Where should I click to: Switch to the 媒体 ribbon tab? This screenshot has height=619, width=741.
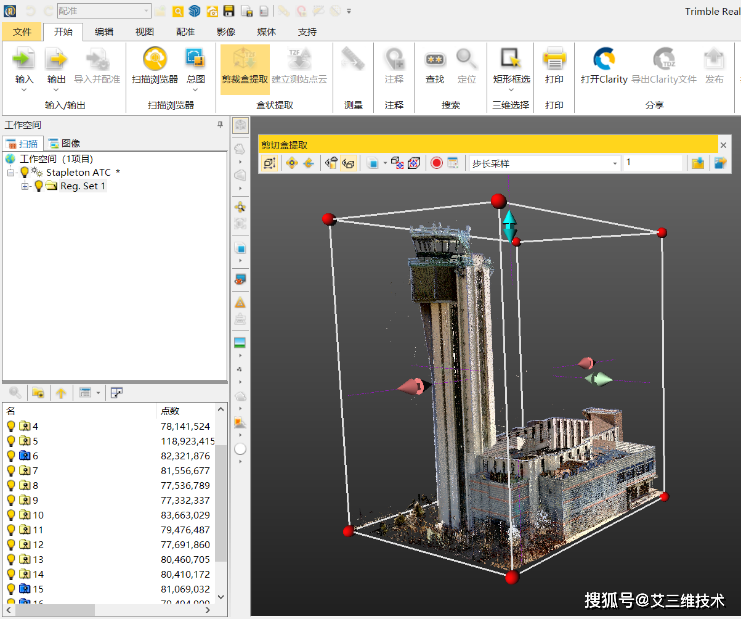pyautogui.click(x=267, y=32)
